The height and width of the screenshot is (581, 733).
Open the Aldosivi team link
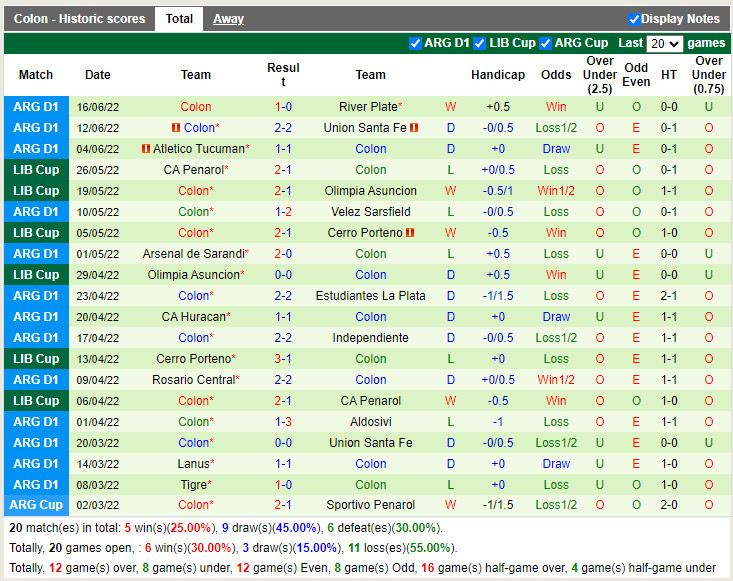[x=370, y=422]
